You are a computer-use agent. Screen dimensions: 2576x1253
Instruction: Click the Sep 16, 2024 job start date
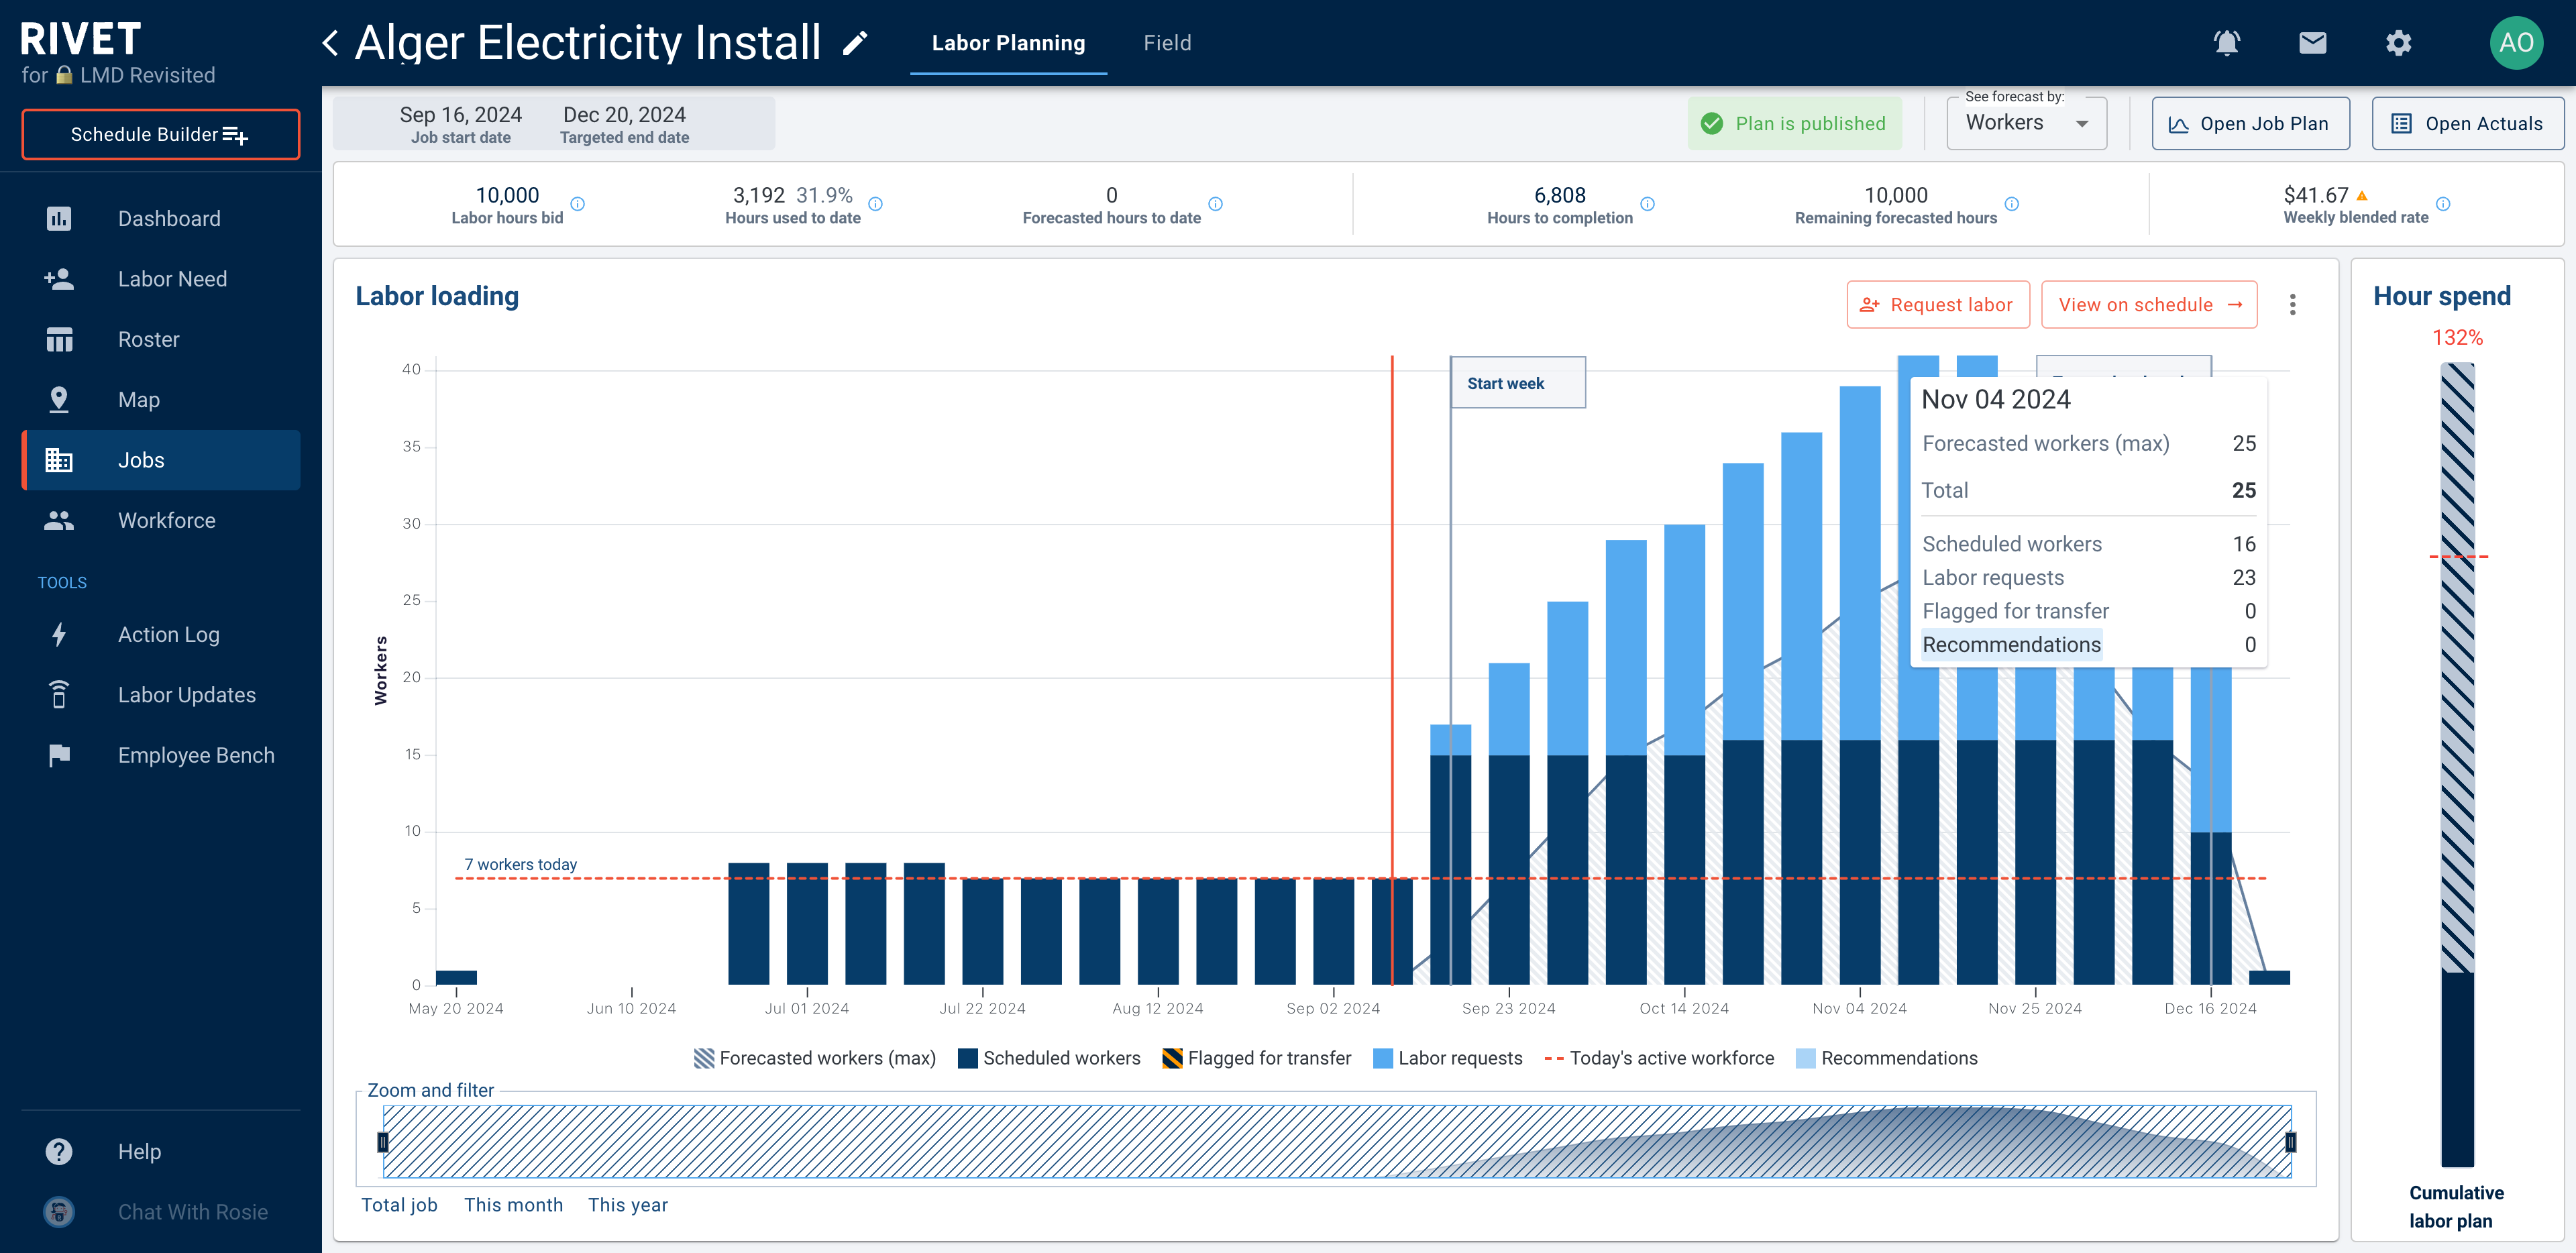pyautogui.click(x=460, y=124)
